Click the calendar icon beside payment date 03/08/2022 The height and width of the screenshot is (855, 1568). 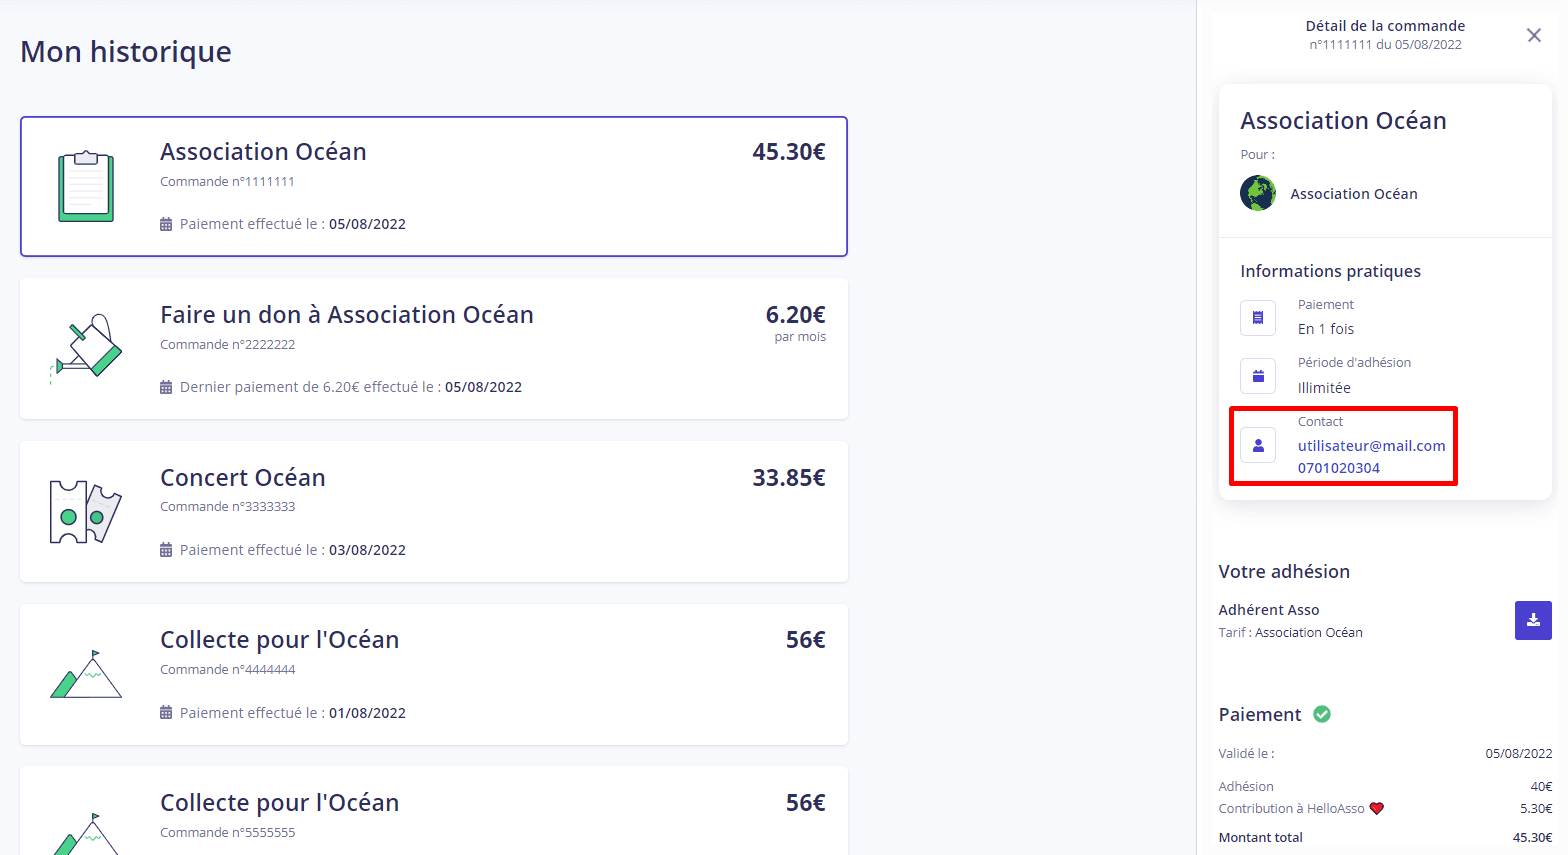[x=166, y=550]
